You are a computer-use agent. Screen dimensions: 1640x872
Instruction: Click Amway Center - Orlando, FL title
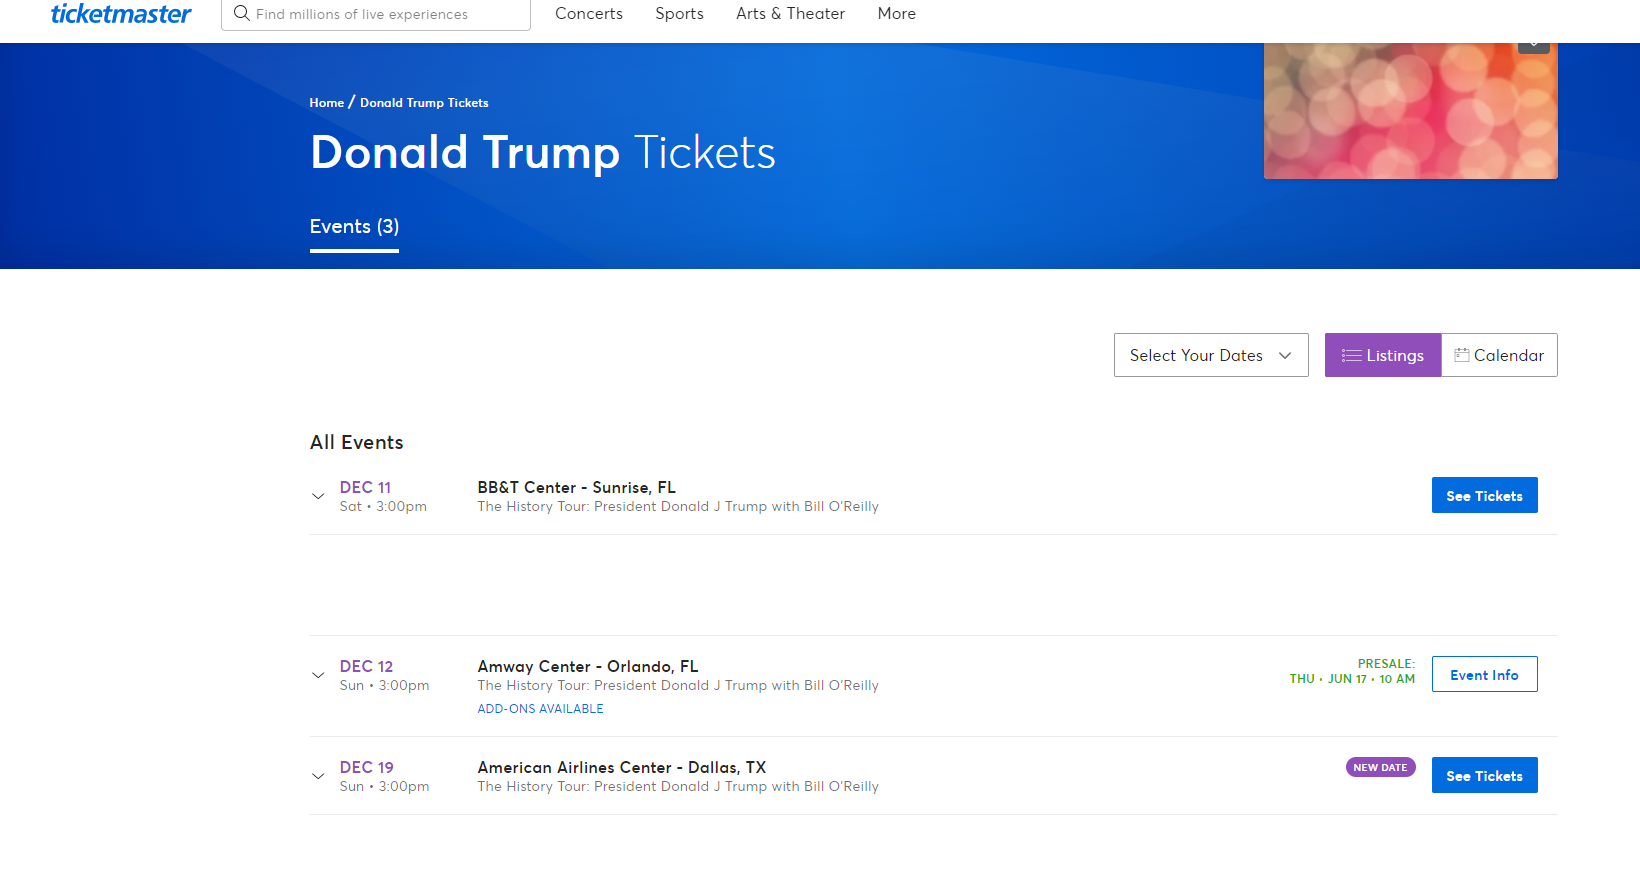pyautogui.click(x=588, y=666)
